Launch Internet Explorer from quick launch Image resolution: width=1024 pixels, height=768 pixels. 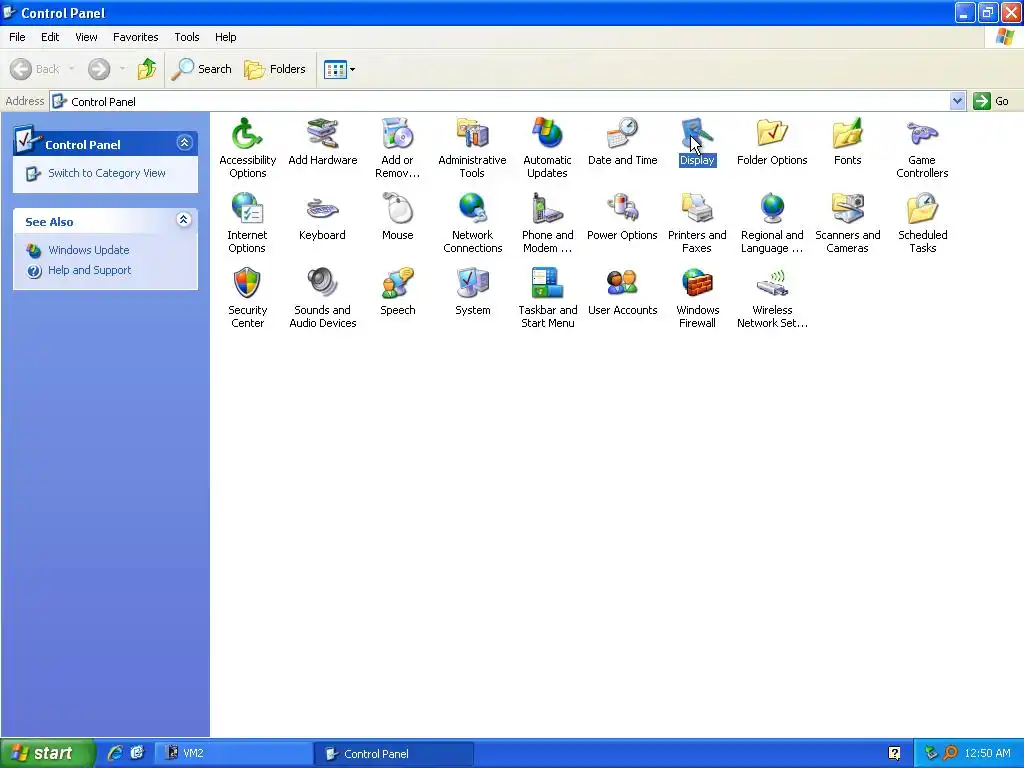tap(115, 753)
